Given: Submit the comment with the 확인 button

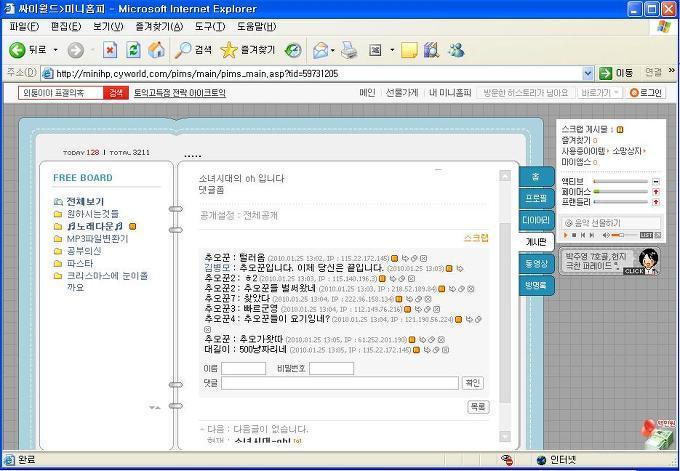Looking at the screenshot, I should 473,383.
